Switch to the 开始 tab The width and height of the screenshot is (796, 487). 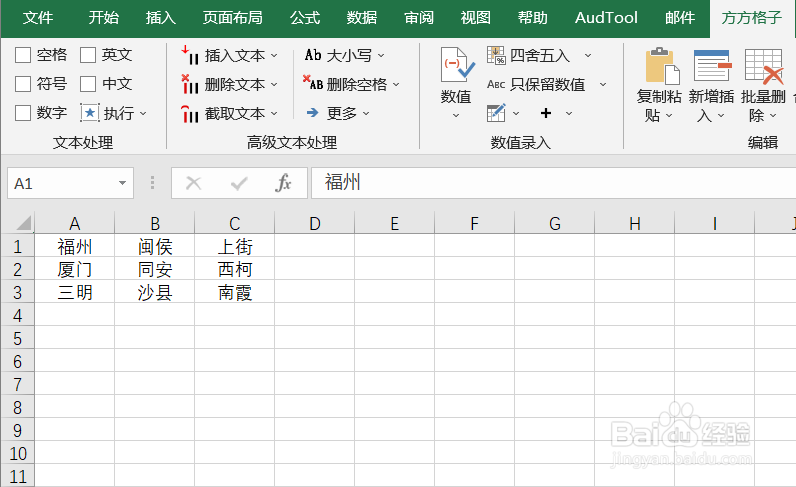pos(104,18)
